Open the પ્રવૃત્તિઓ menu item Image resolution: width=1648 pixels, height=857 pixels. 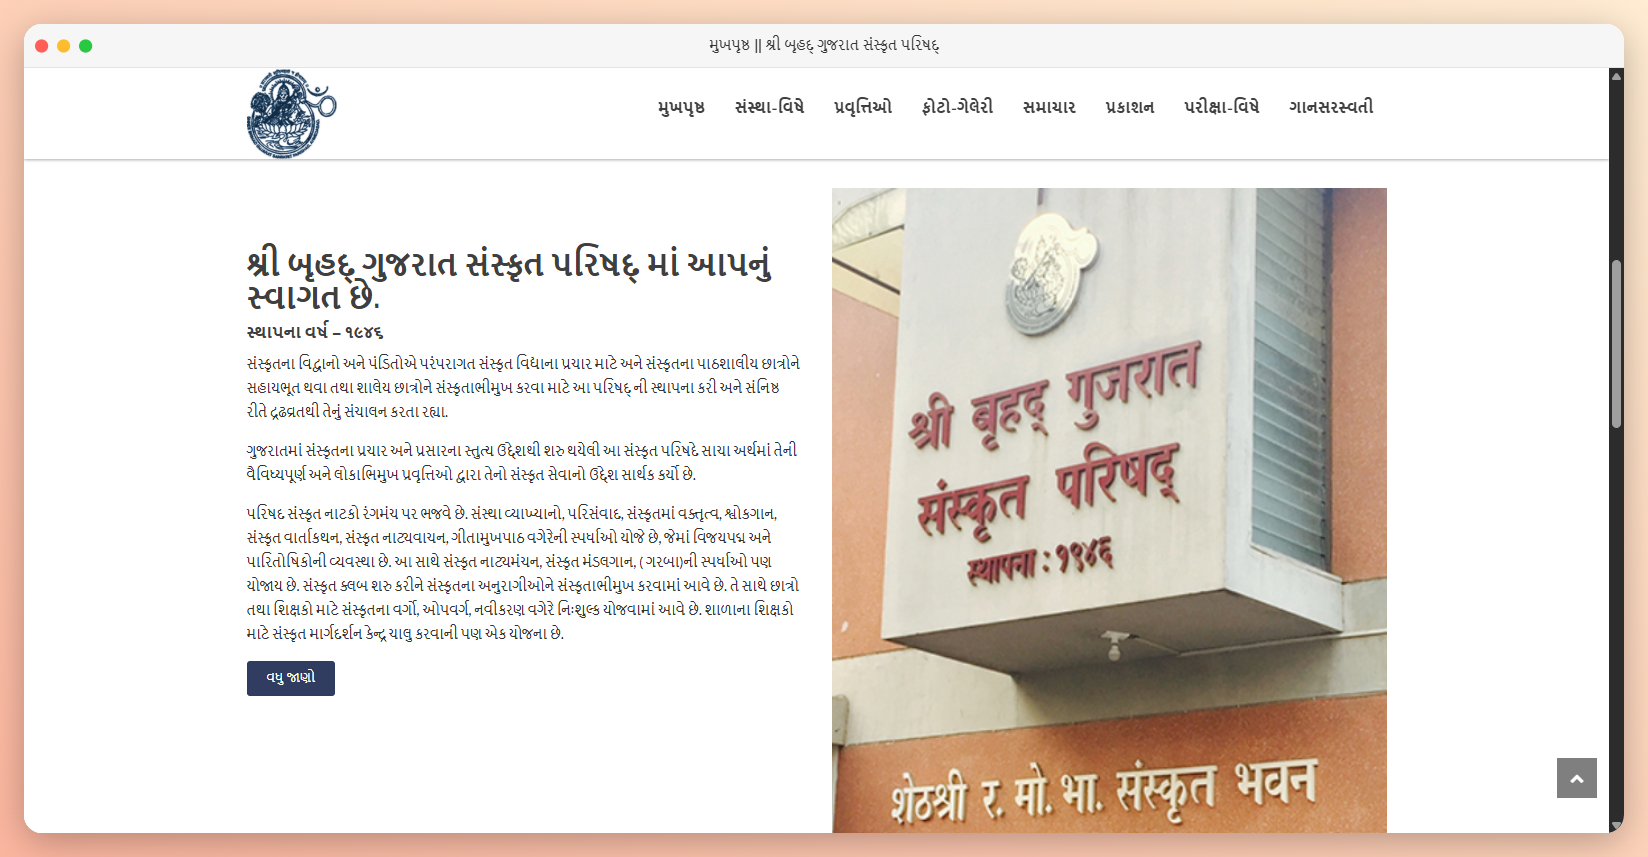[863, 107]
